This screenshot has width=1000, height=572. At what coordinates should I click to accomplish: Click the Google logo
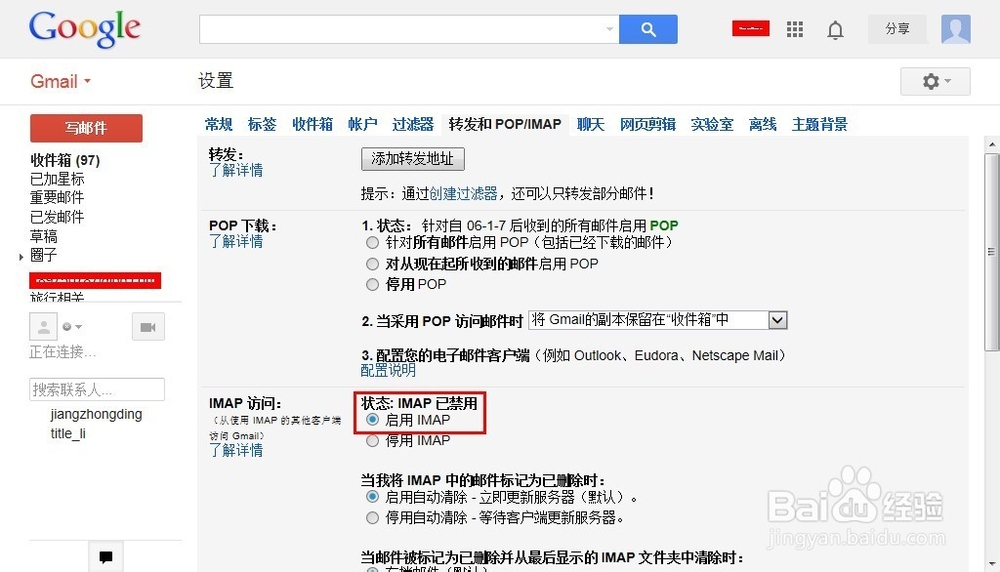(x=84, y=29)
